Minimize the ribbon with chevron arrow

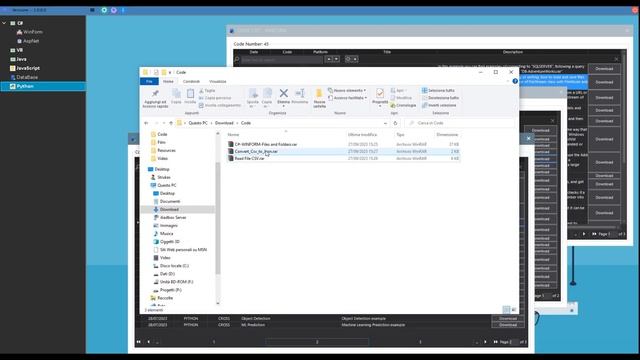(x=508, y=81)
